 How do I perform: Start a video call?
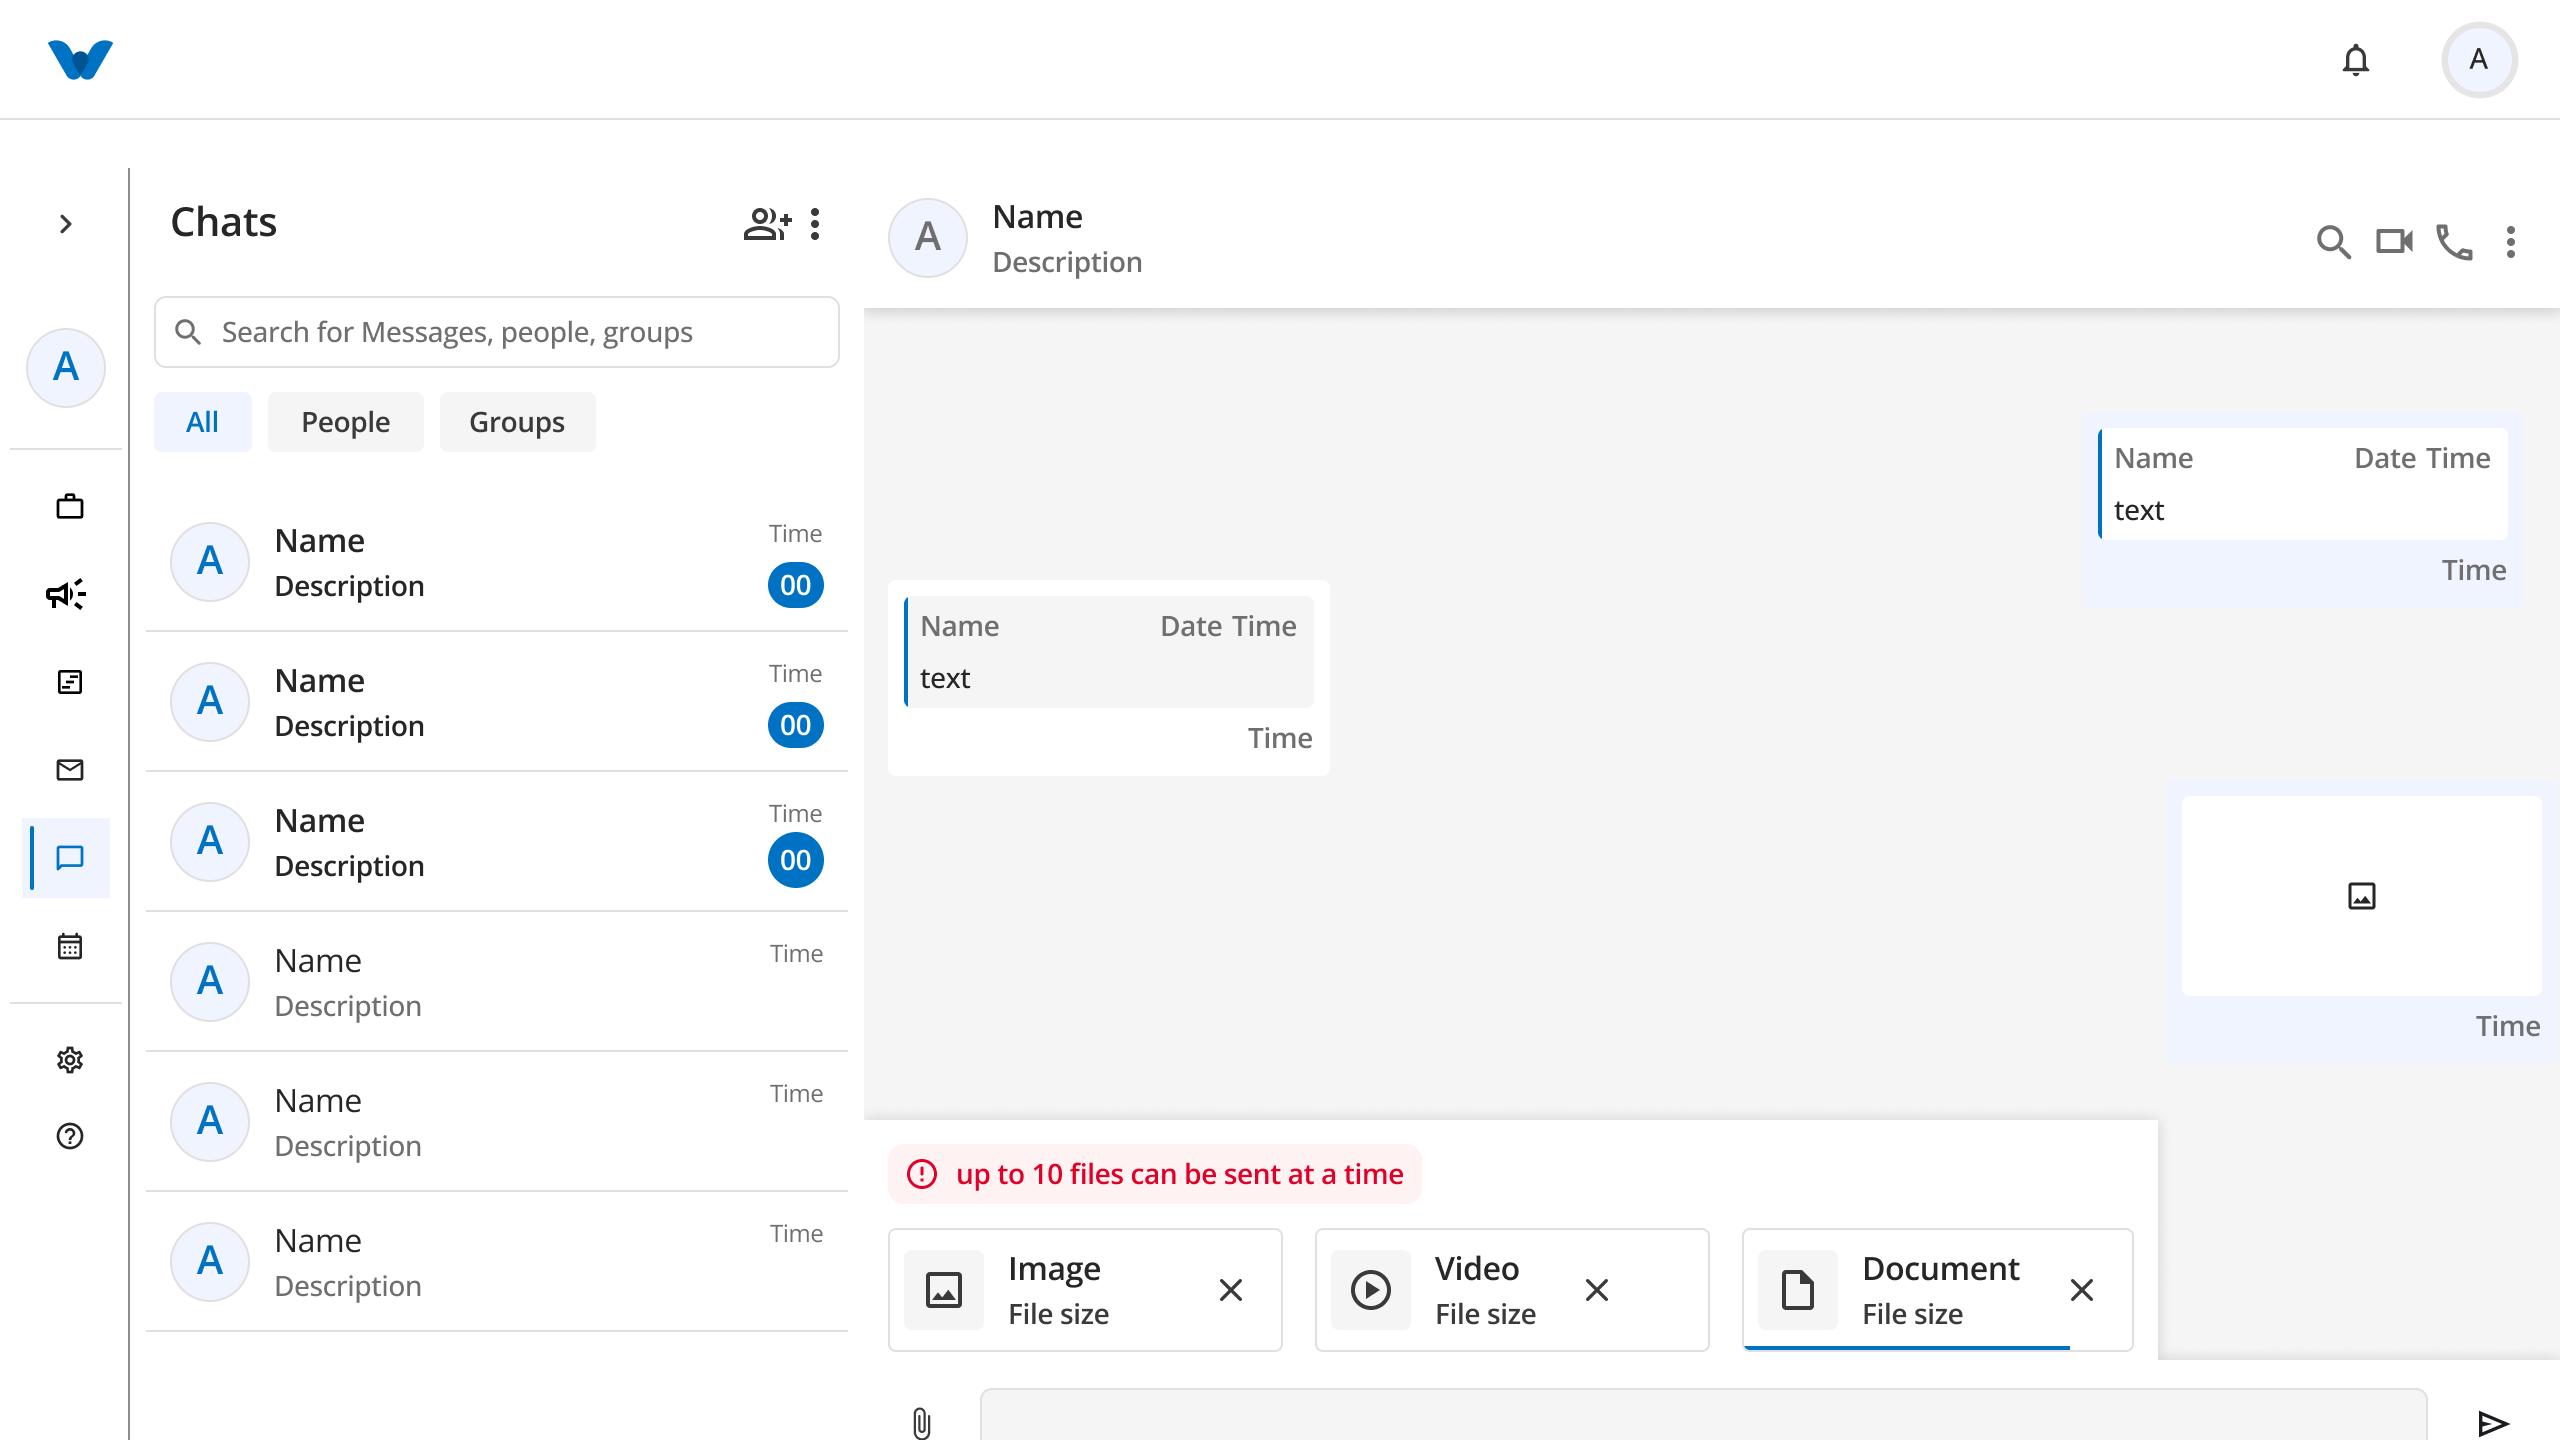click(x=2394, y=242)
